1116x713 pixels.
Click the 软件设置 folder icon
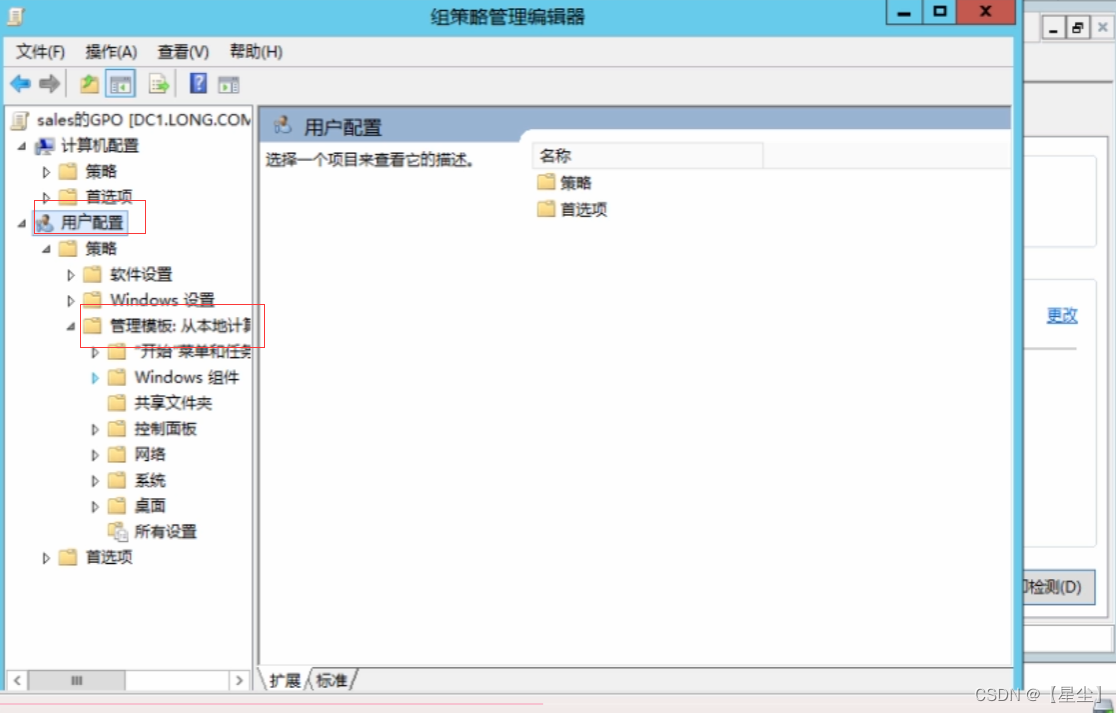click(93, 274)
